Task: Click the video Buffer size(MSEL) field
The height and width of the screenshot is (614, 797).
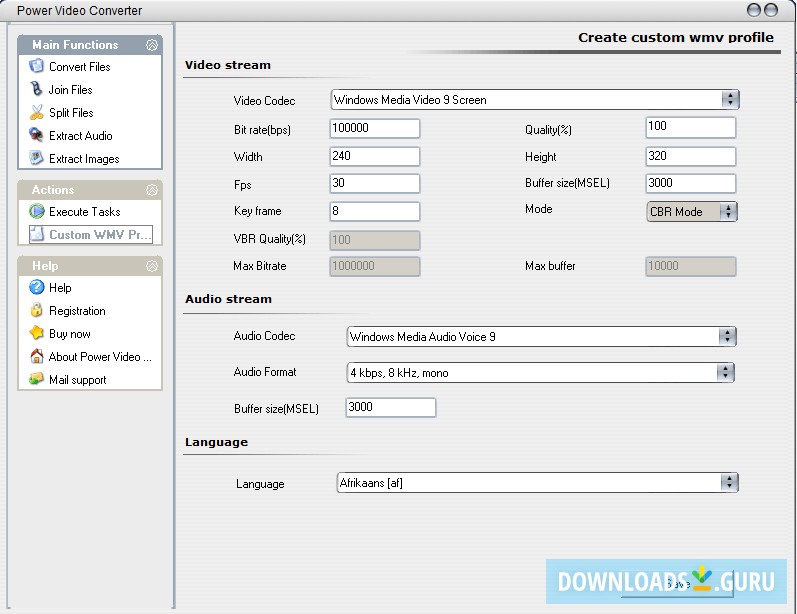Action: (690, 183)
